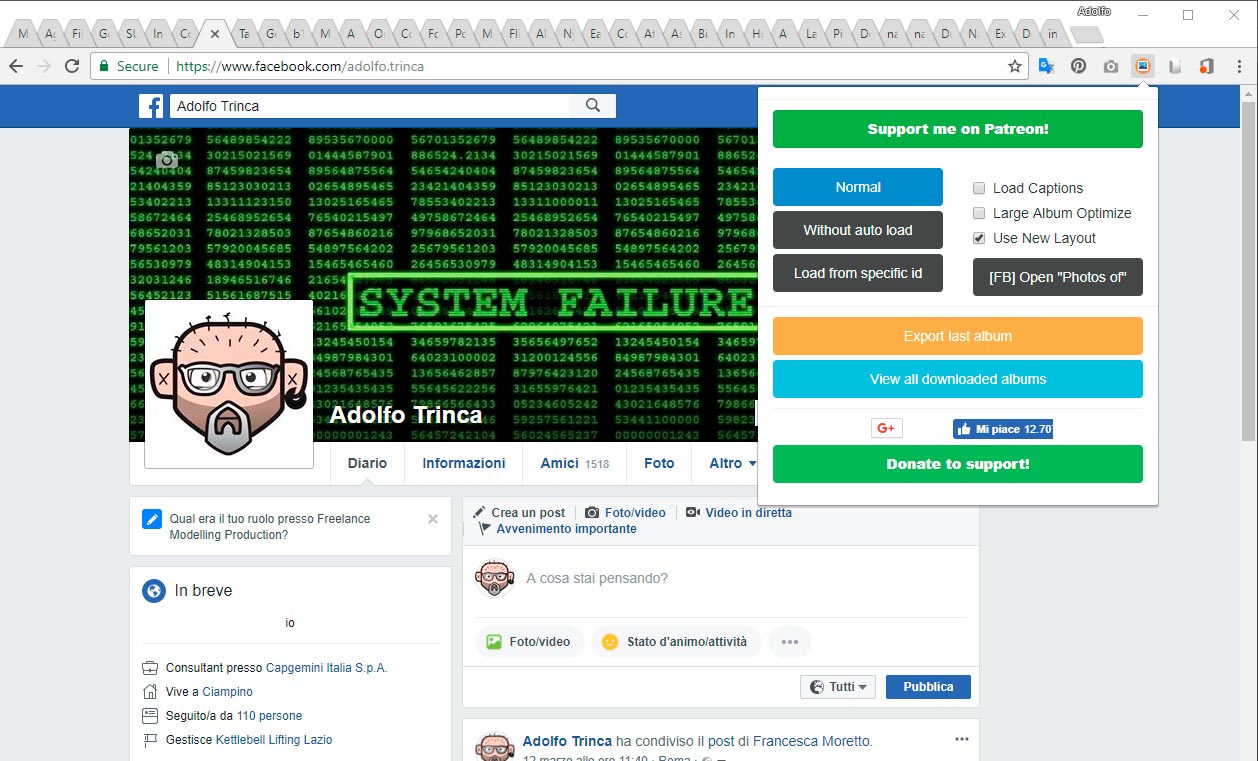Open the Ciampino location link

227,692
